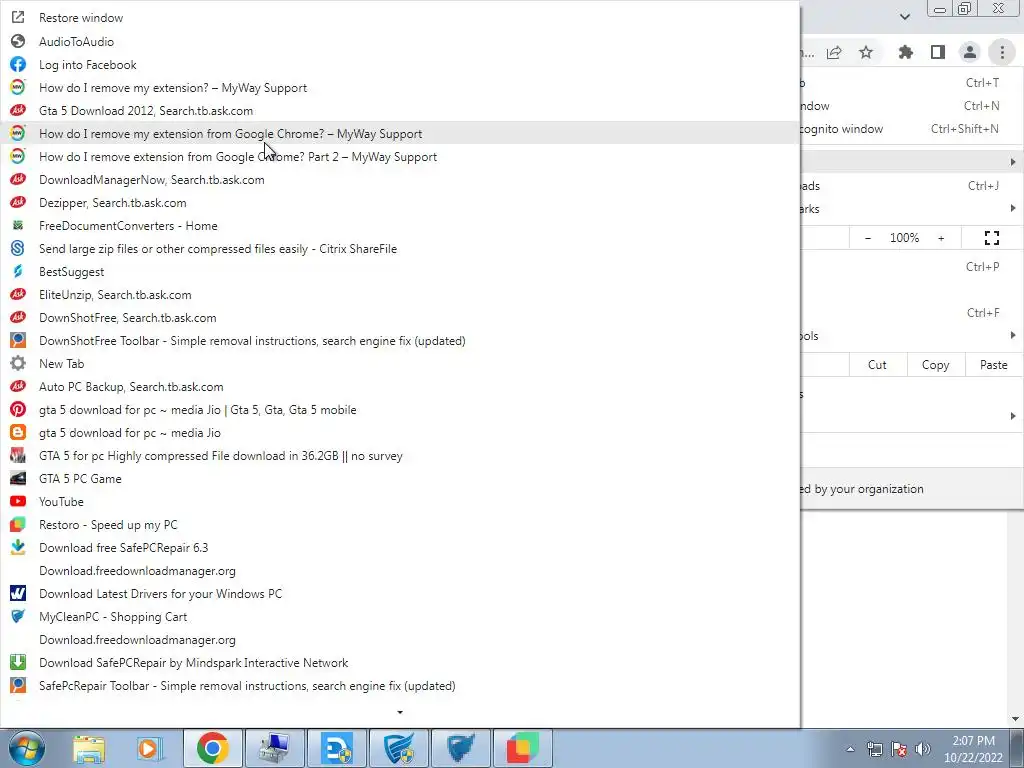Click Paste in the Chrome menu
The height and width of the screenshot is (768, 1024).
[993, 365]
